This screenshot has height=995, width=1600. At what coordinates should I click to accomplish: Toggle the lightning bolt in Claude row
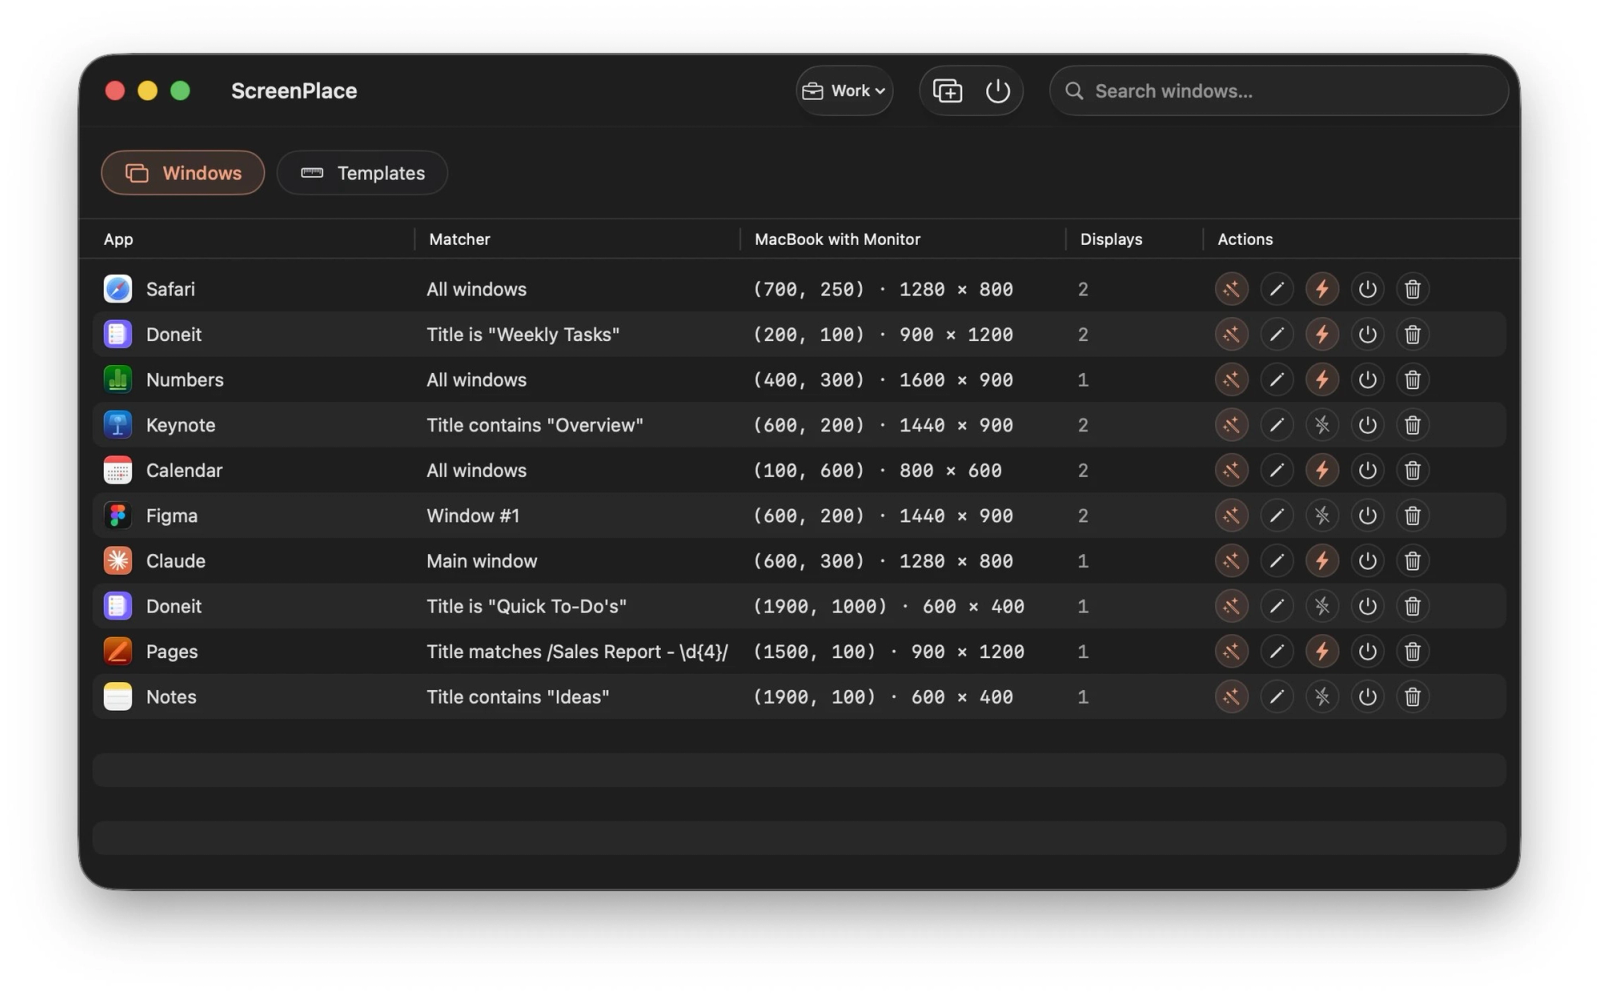[1322, 561]
